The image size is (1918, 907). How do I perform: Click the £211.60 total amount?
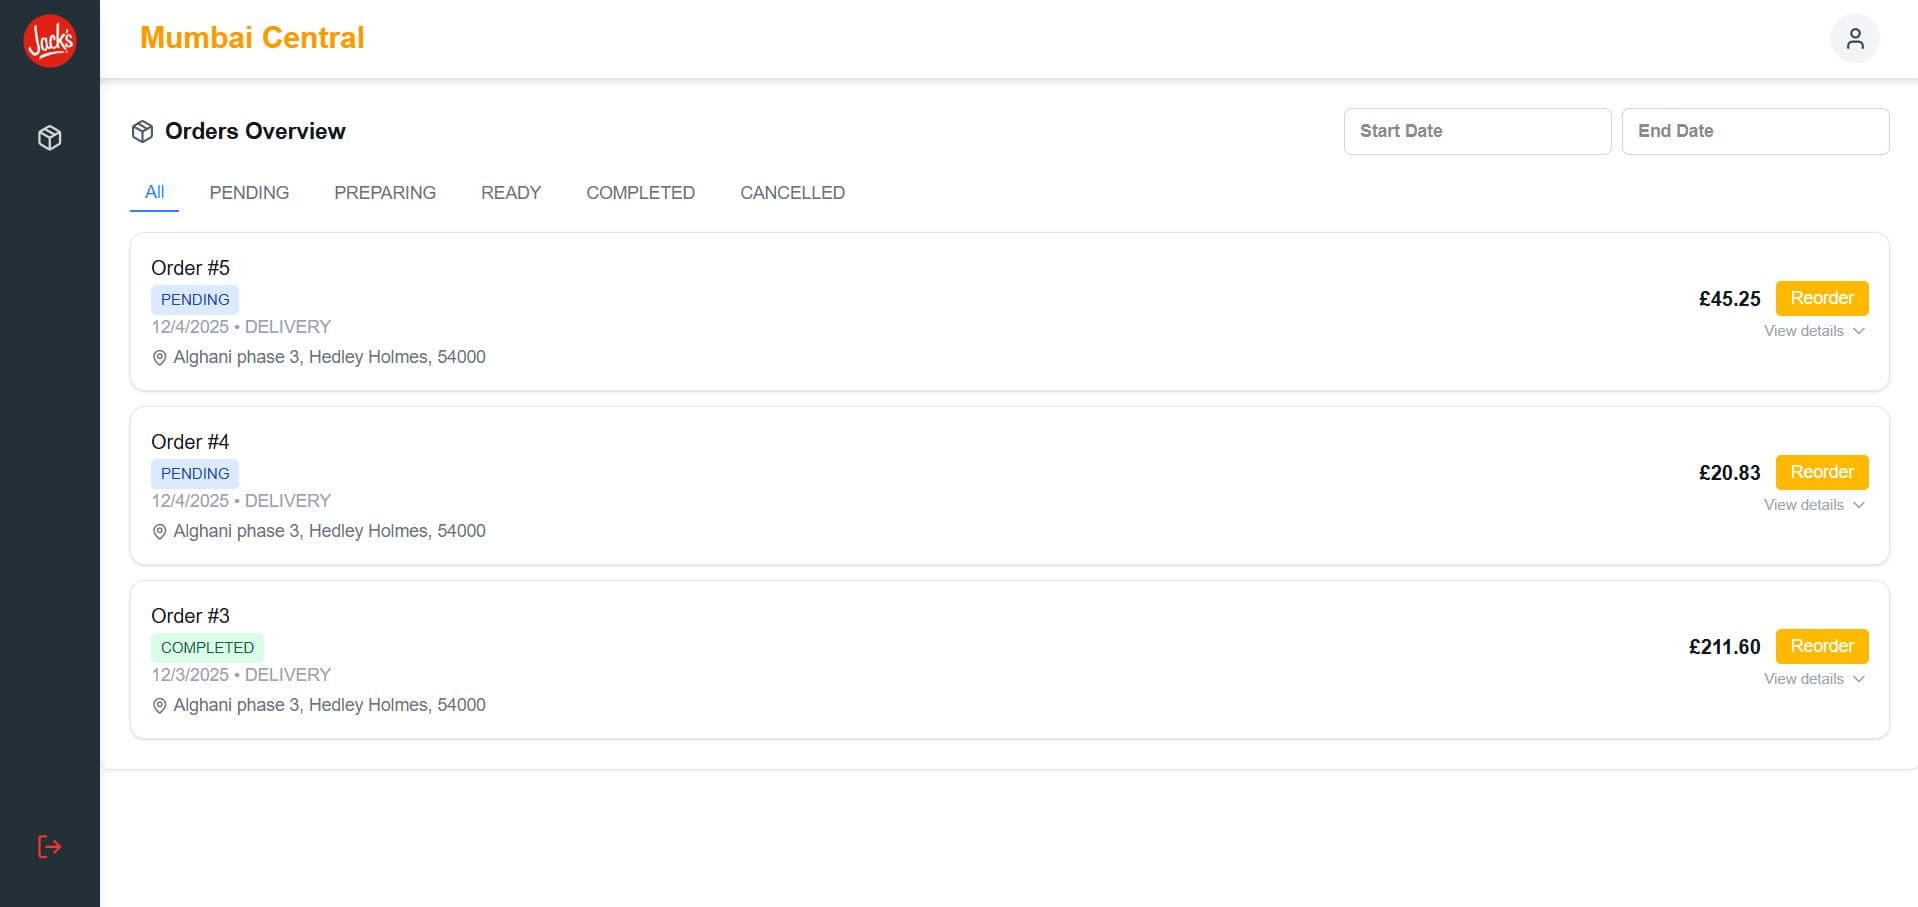pyautogui.click(x=1724, y=647)
